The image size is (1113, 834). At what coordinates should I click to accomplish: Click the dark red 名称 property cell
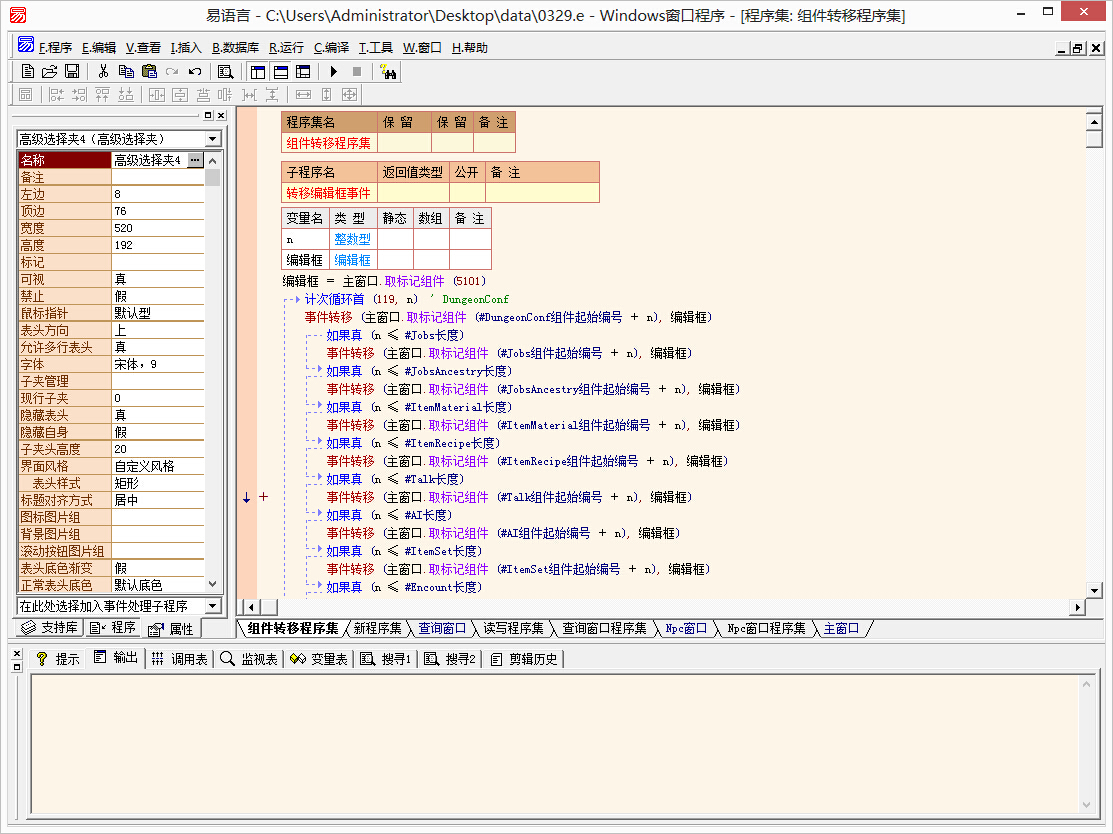[64, 160]
